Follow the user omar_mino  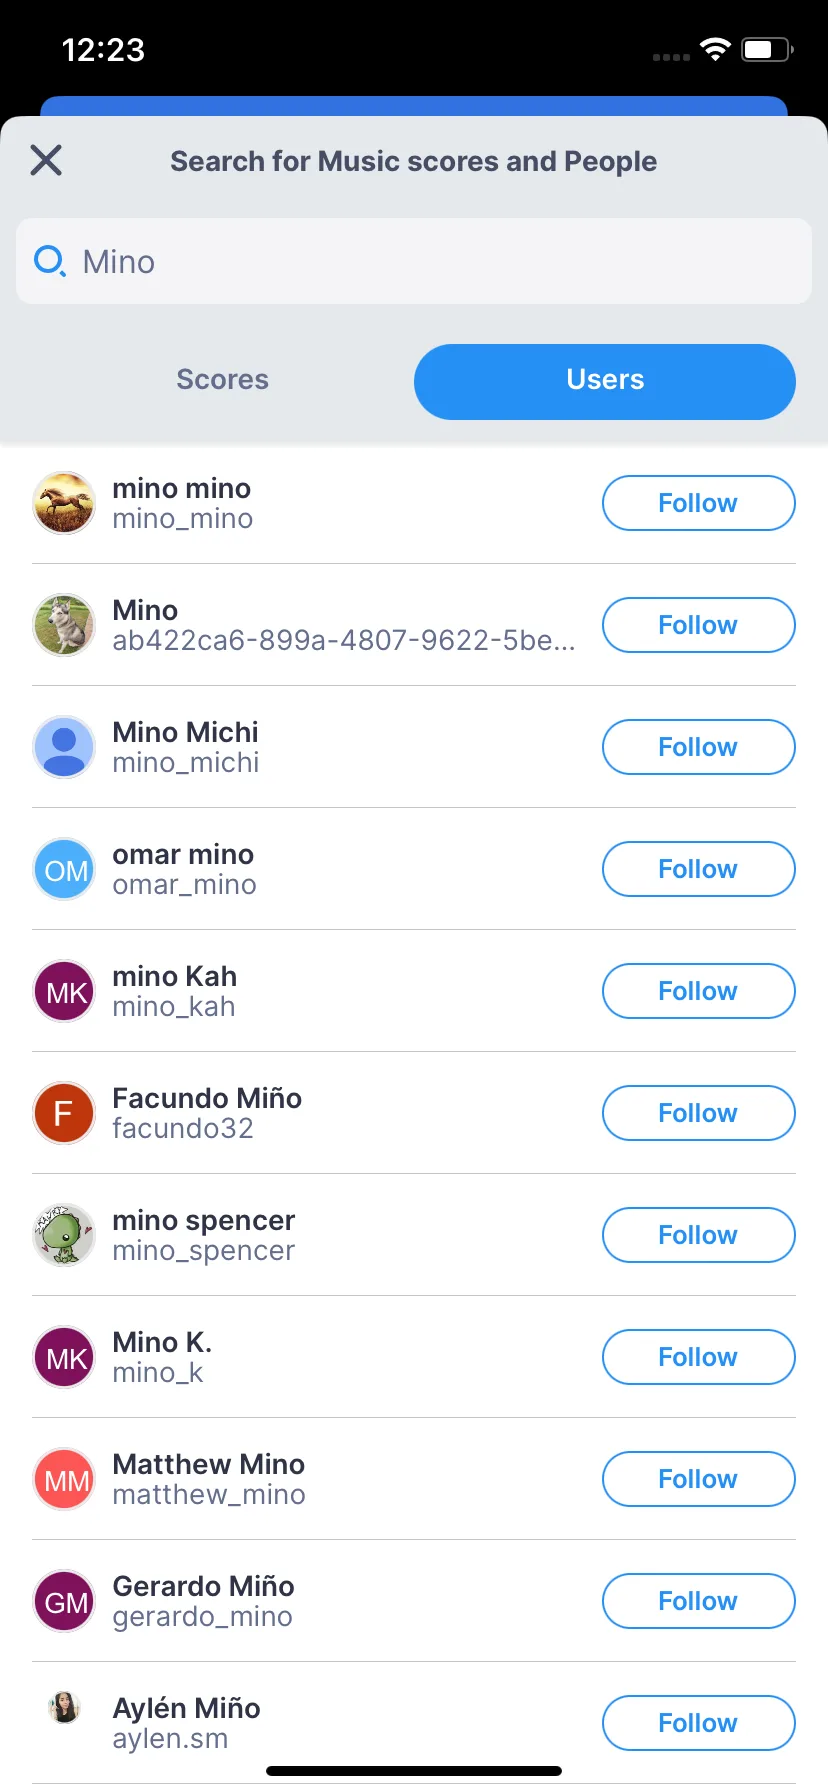698,869
